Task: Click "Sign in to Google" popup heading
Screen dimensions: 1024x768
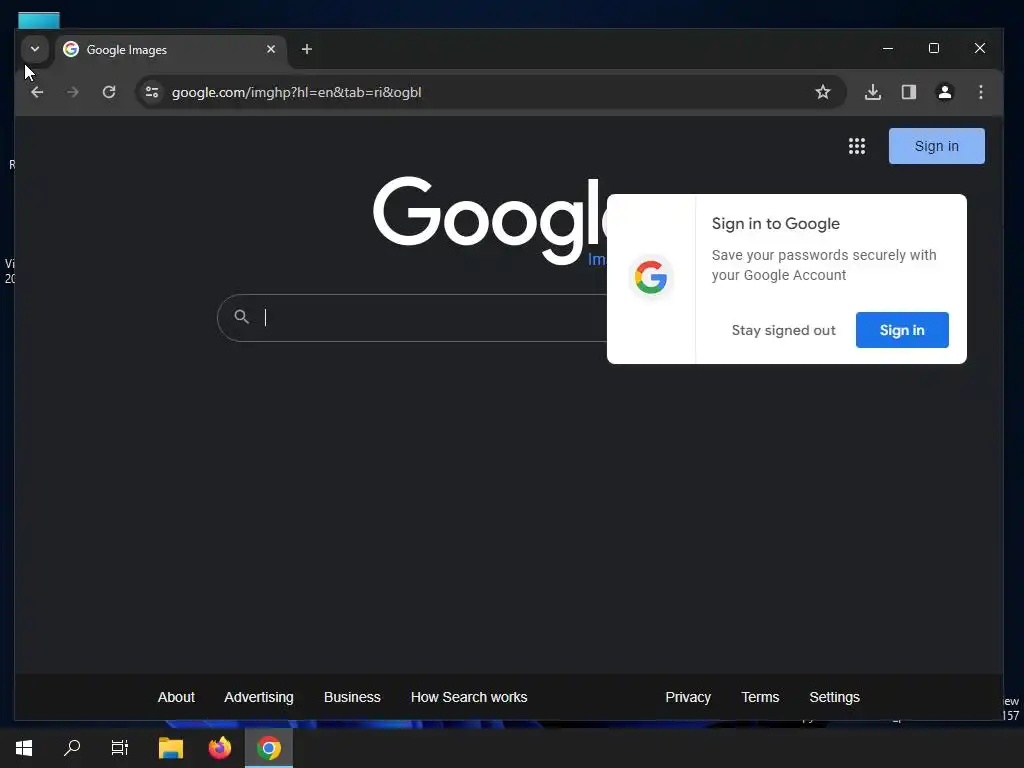Action: click(x=775, y=223)
